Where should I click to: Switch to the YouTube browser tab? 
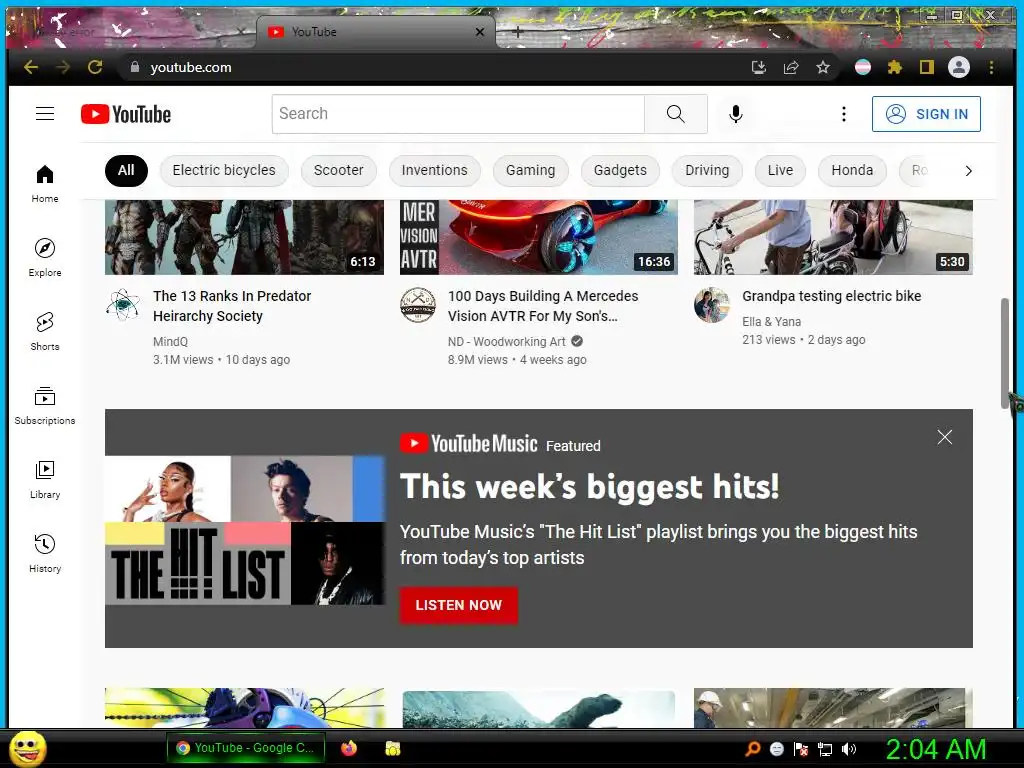[x=375, y=31]
